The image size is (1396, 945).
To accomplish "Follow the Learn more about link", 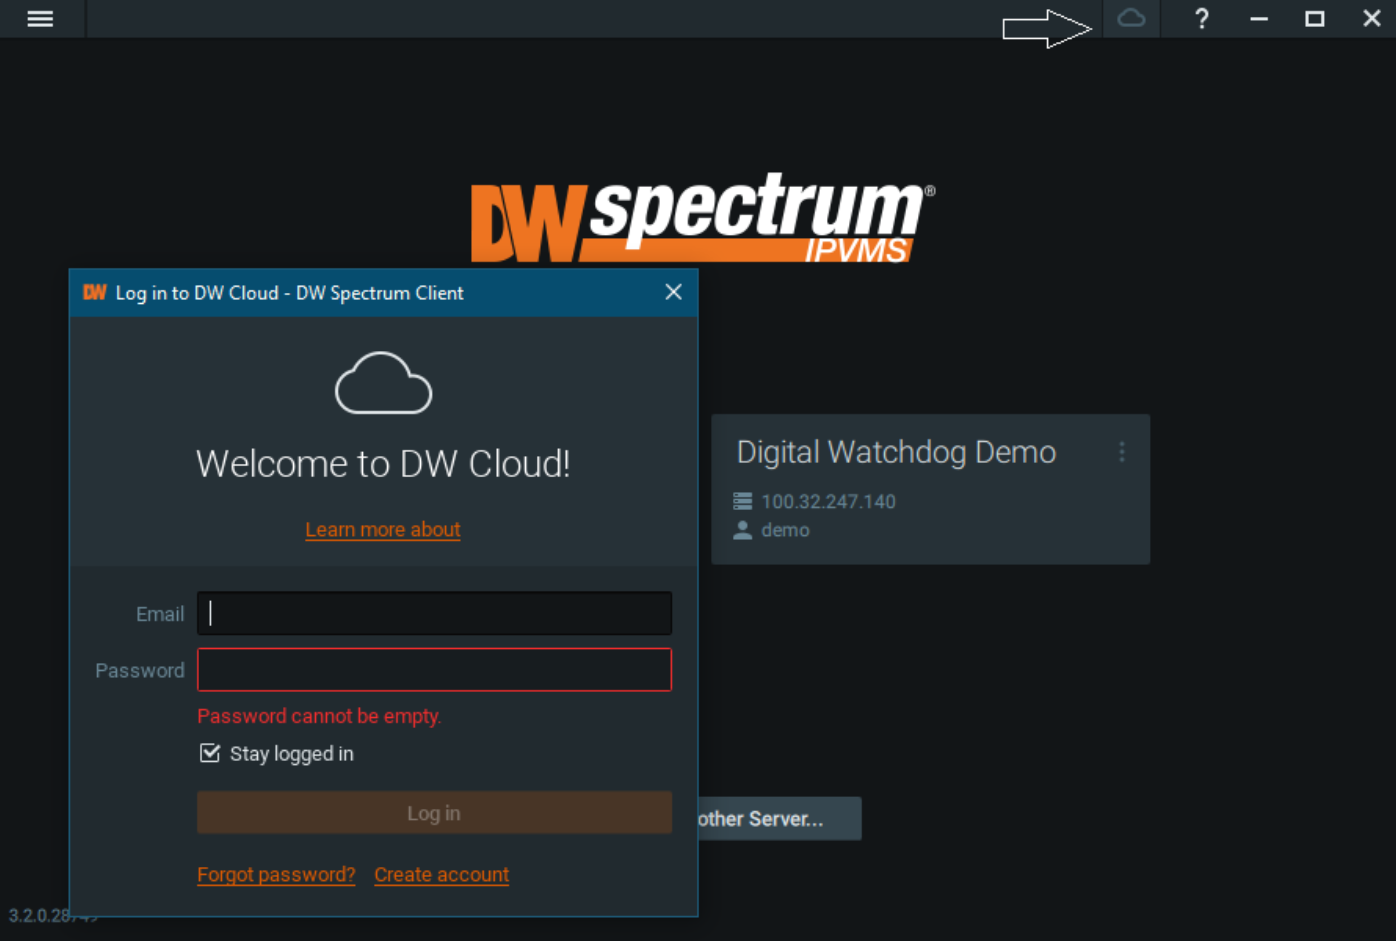I will 383,530.
